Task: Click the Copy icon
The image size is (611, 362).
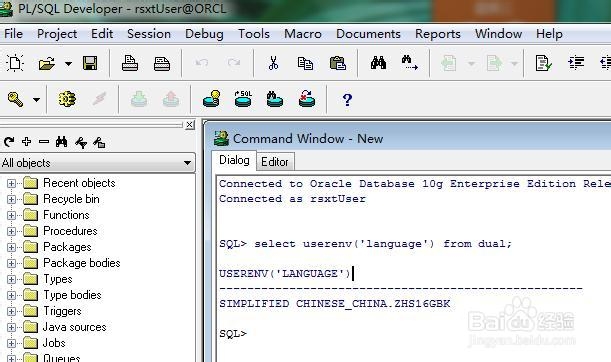Action: (305, 64)
